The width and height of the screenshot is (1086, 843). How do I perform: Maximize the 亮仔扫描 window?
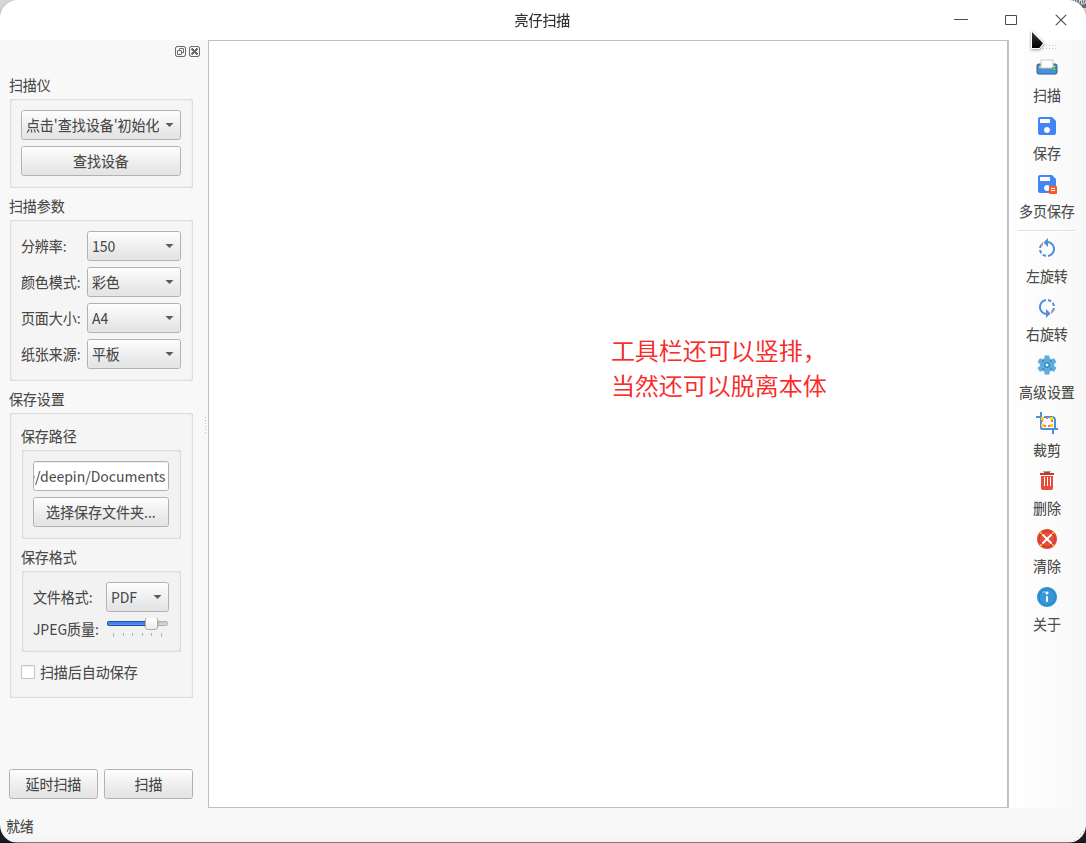coord(1011,20)
